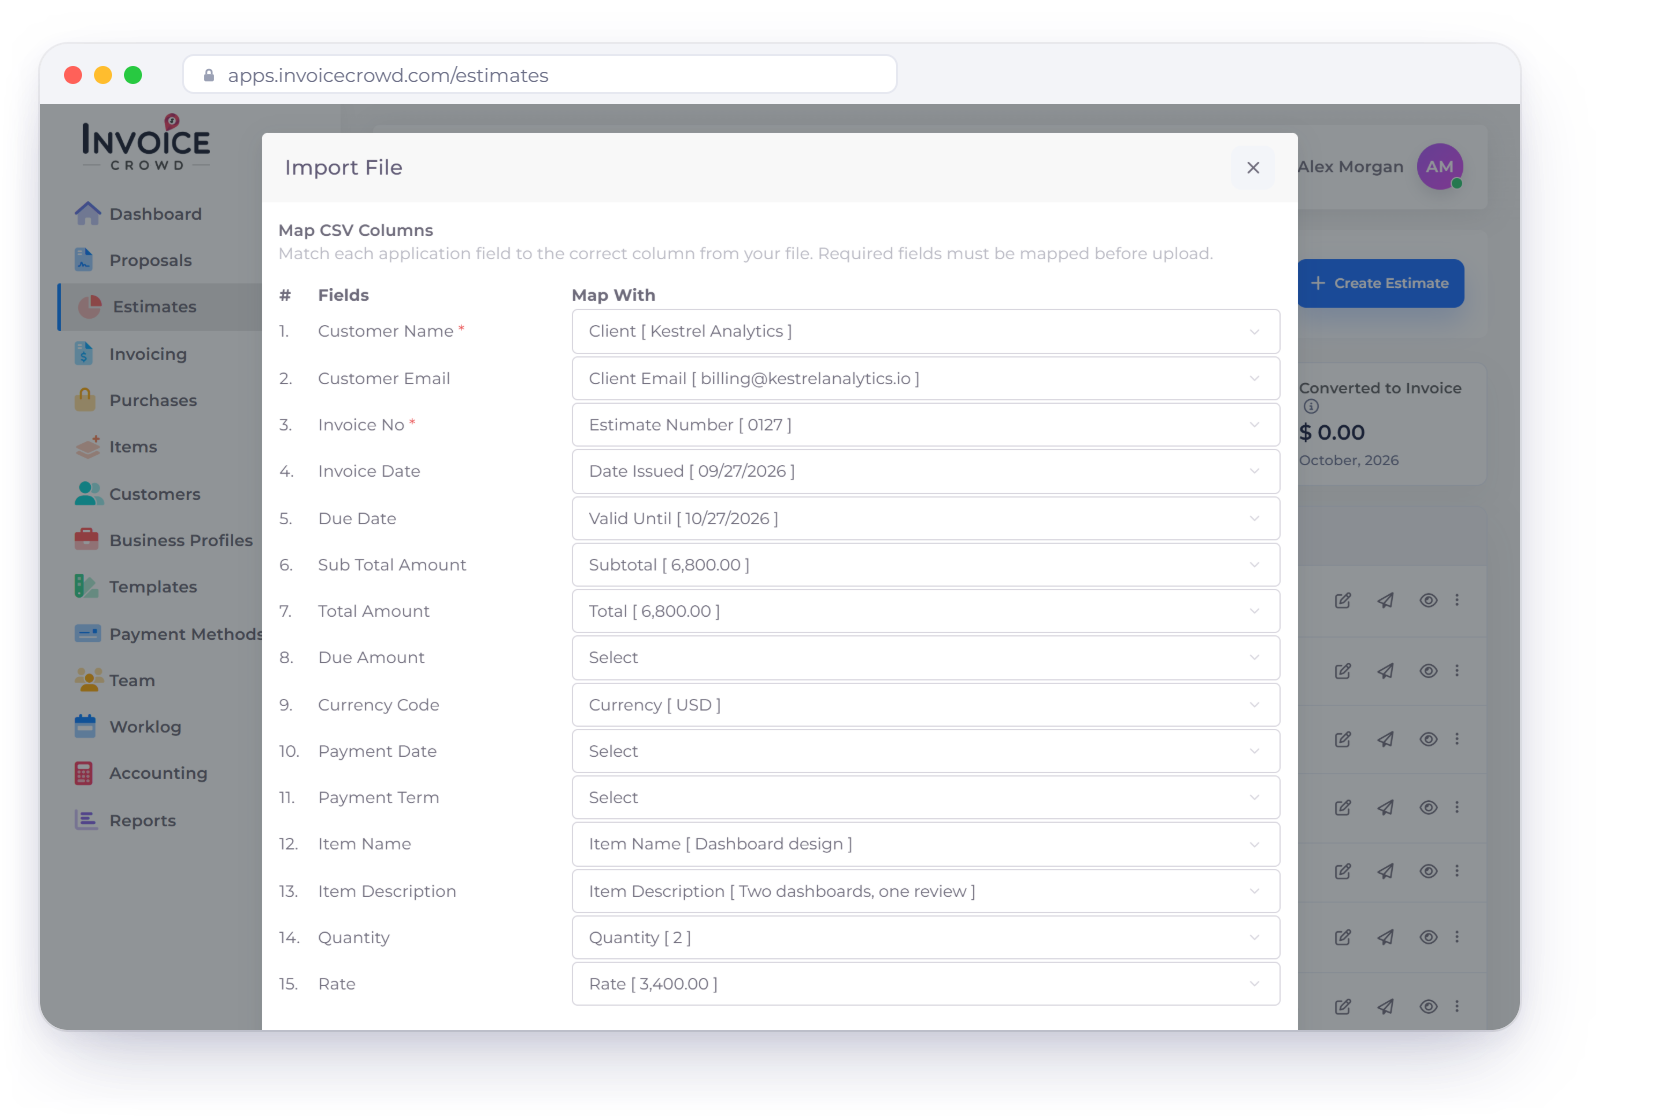
Task: Click the Business Profiles briefcase icon
Action: point(87,539)
